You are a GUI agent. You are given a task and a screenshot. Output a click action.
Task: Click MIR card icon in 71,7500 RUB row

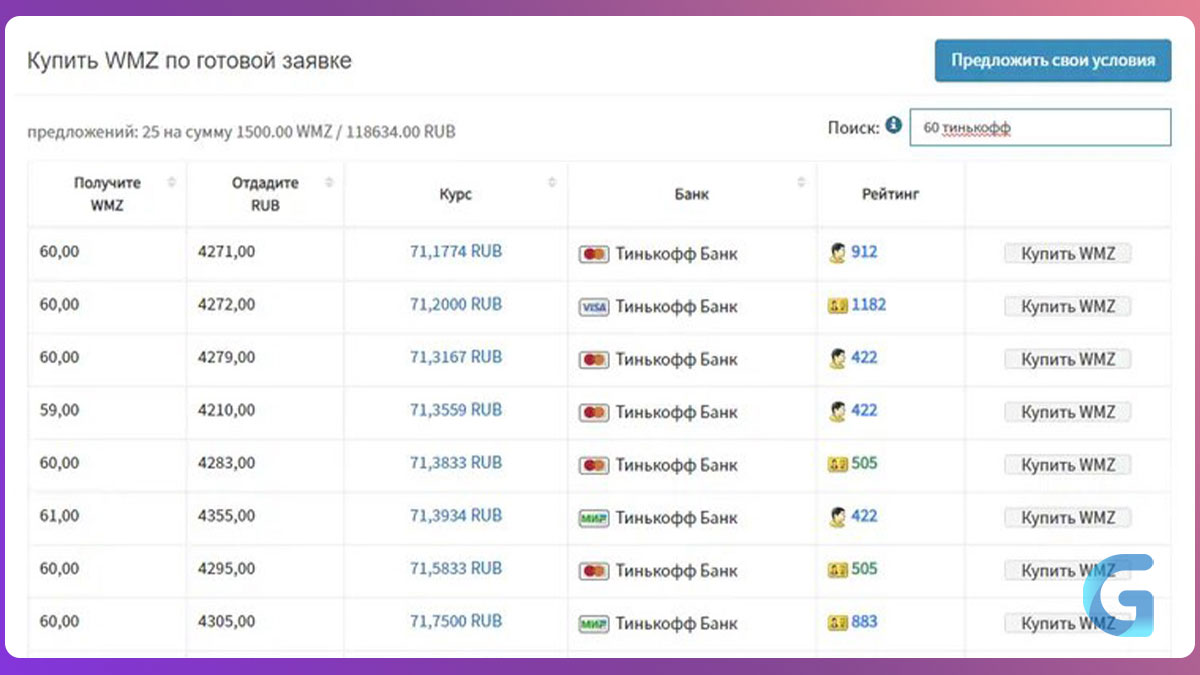click(594, 624)
